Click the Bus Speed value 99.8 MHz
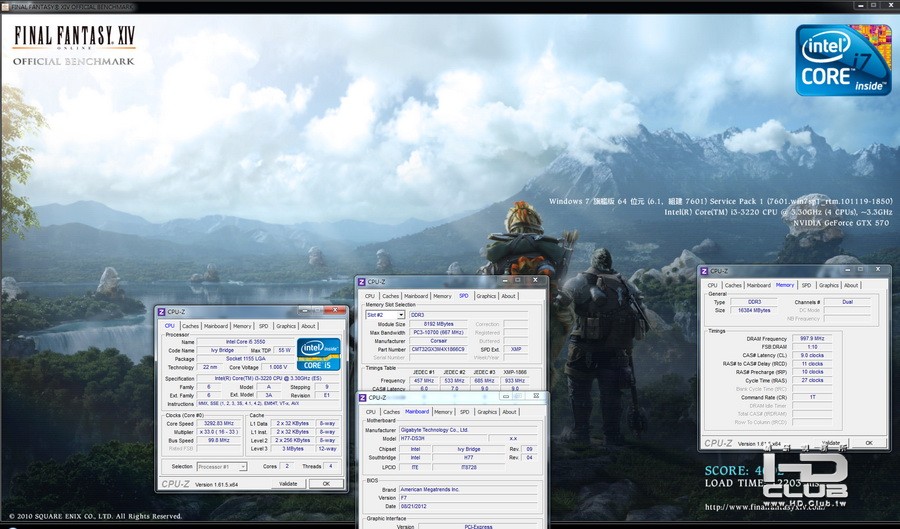This screenshot has height=529, width=900. (x=219, y=441)
